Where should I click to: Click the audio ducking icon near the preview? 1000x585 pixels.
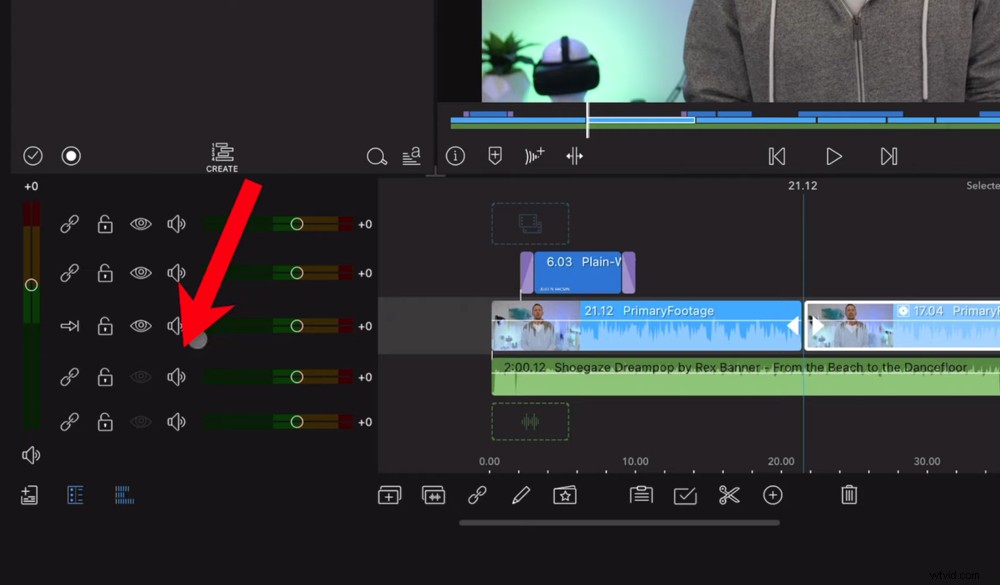535,156
